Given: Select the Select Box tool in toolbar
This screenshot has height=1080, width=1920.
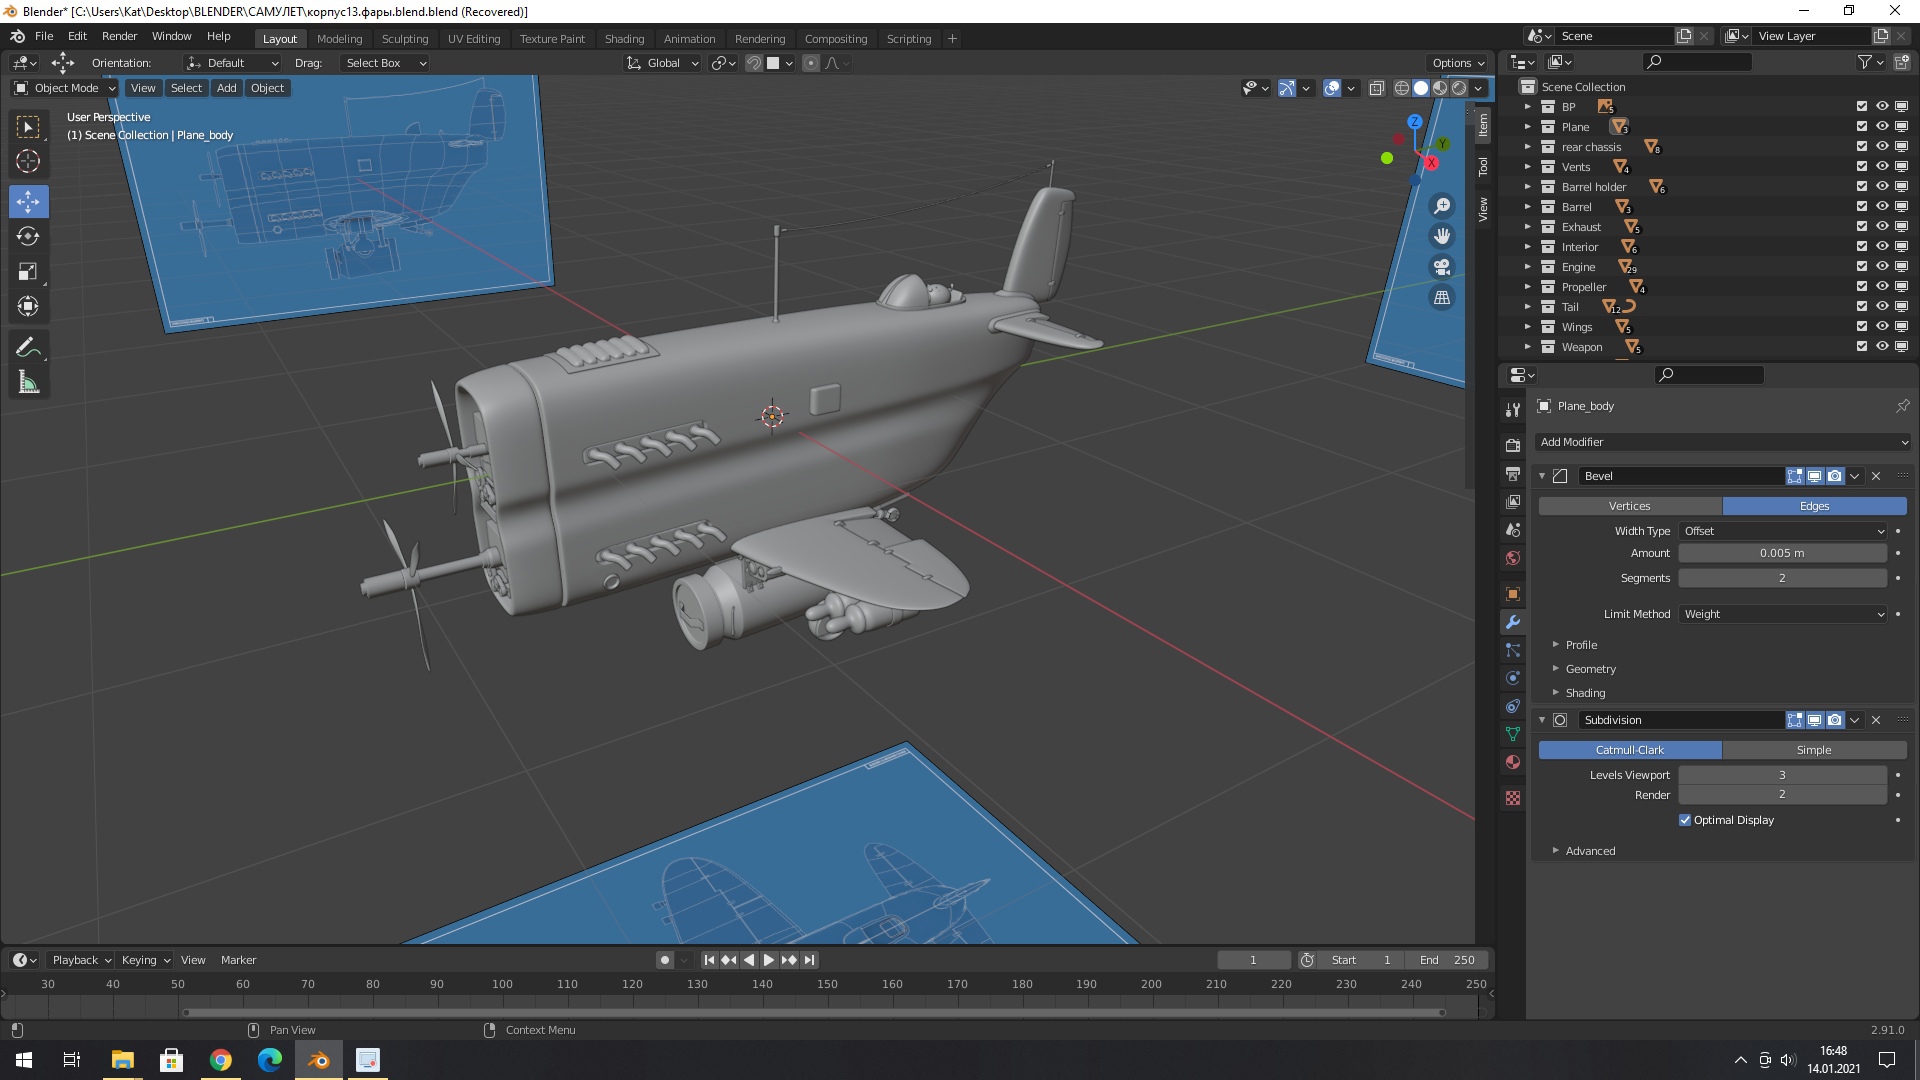Looking at the screenshot, I should pyautogui.click(x=28, y=127).
